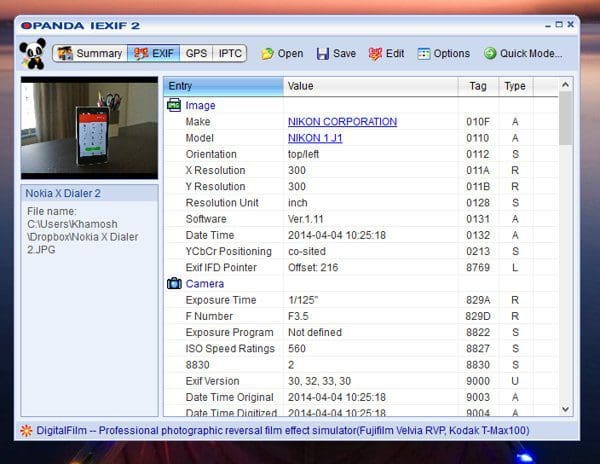600x464 pixels.
Task: Open the NIKON 1 J1 link
Action: (315, 138)
